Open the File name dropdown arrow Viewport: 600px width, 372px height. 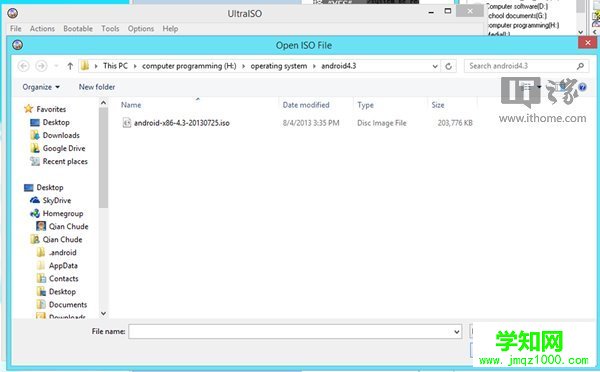click(457, 331)
